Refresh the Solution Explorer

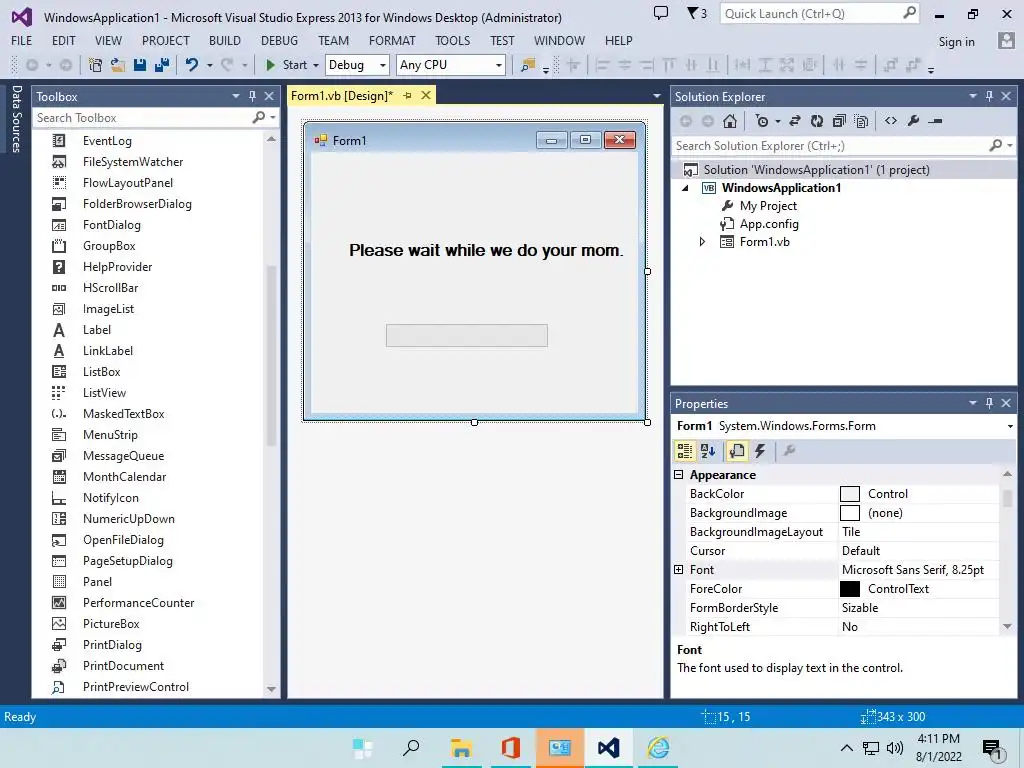click(817, 121)
